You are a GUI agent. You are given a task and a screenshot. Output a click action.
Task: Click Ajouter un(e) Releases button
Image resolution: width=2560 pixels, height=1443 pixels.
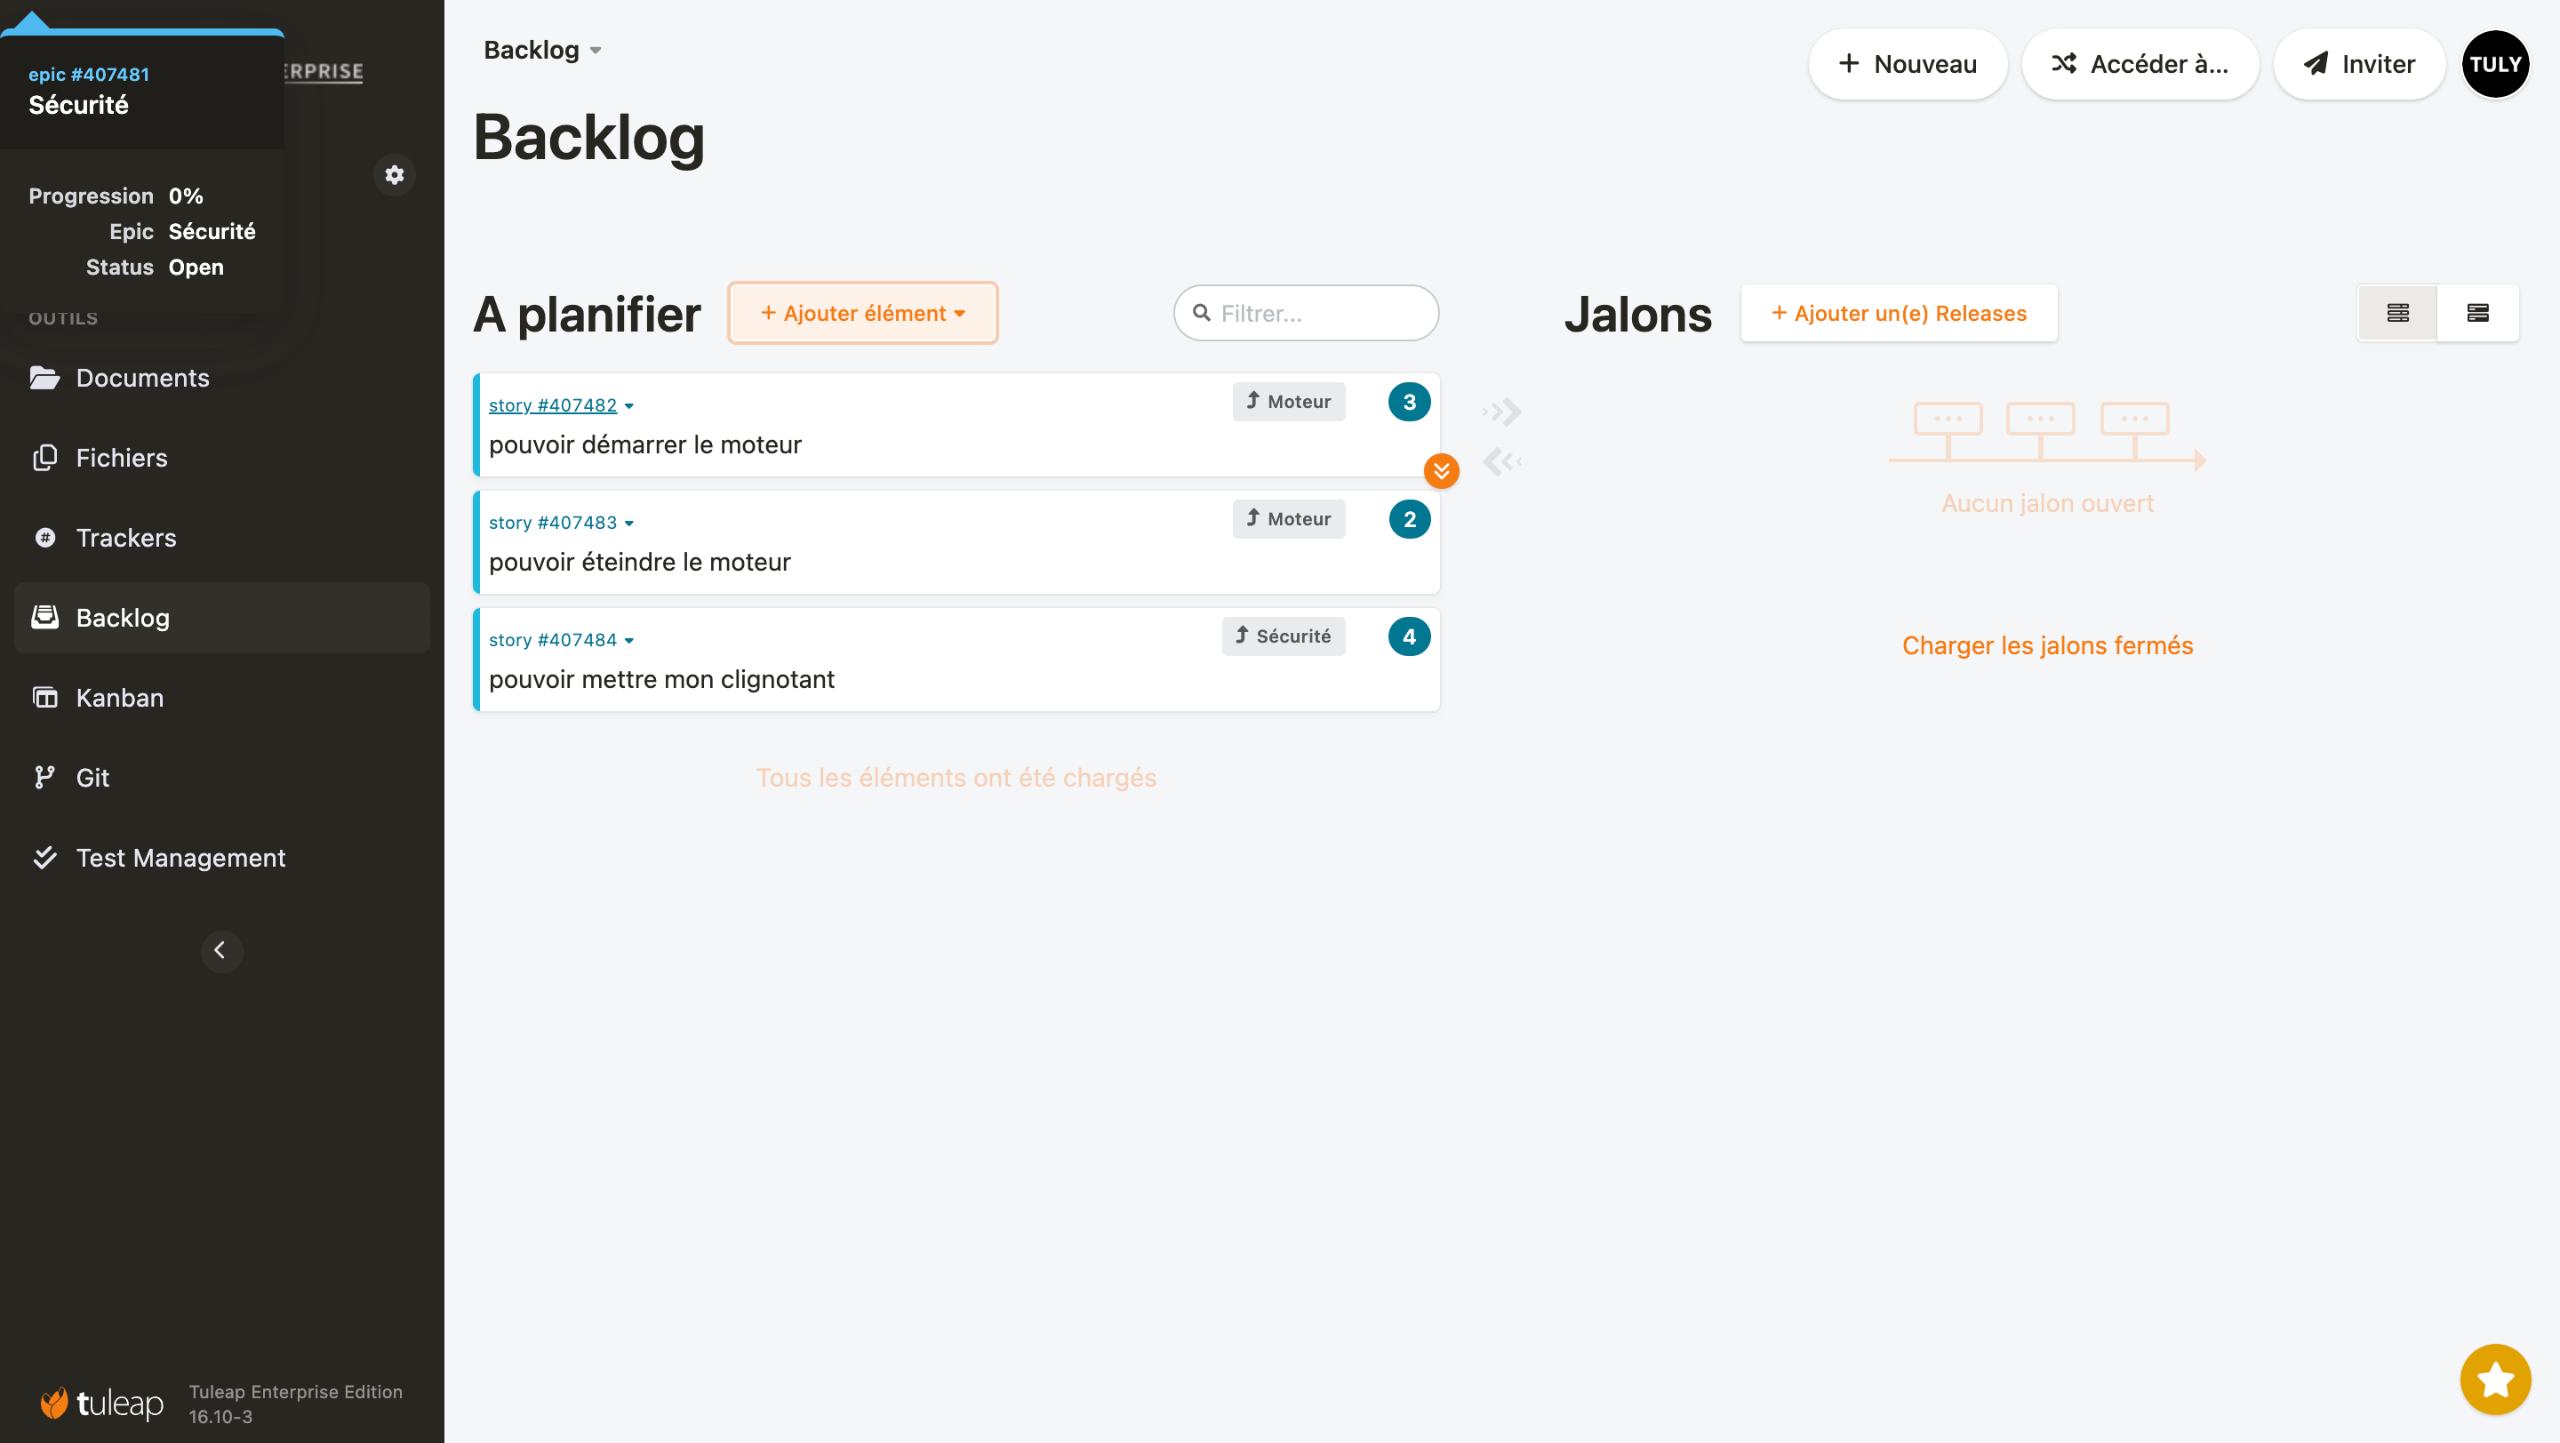(1898, 313)
